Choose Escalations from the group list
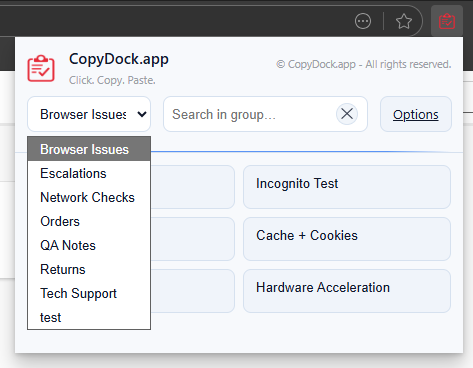 click(89, 173)
